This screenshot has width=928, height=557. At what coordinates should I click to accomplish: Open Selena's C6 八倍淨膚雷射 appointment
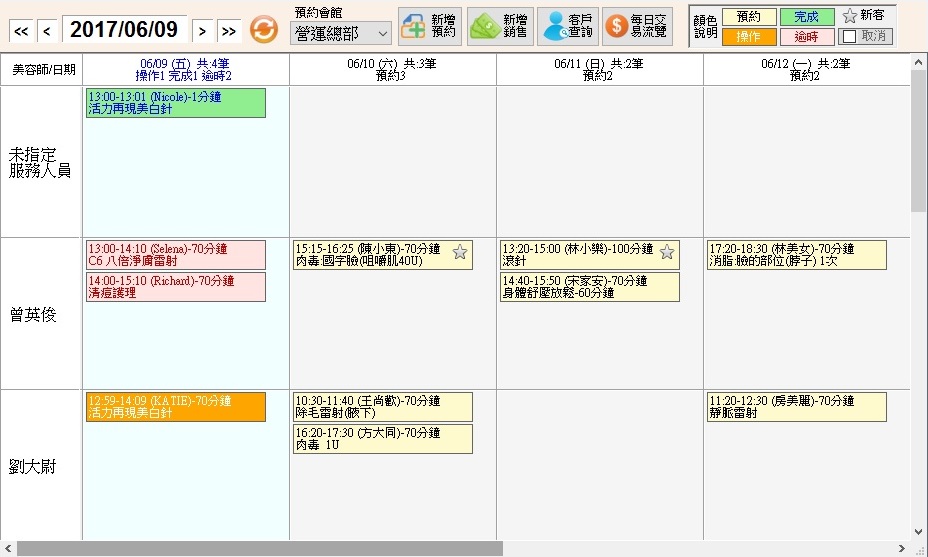point(175,255)
